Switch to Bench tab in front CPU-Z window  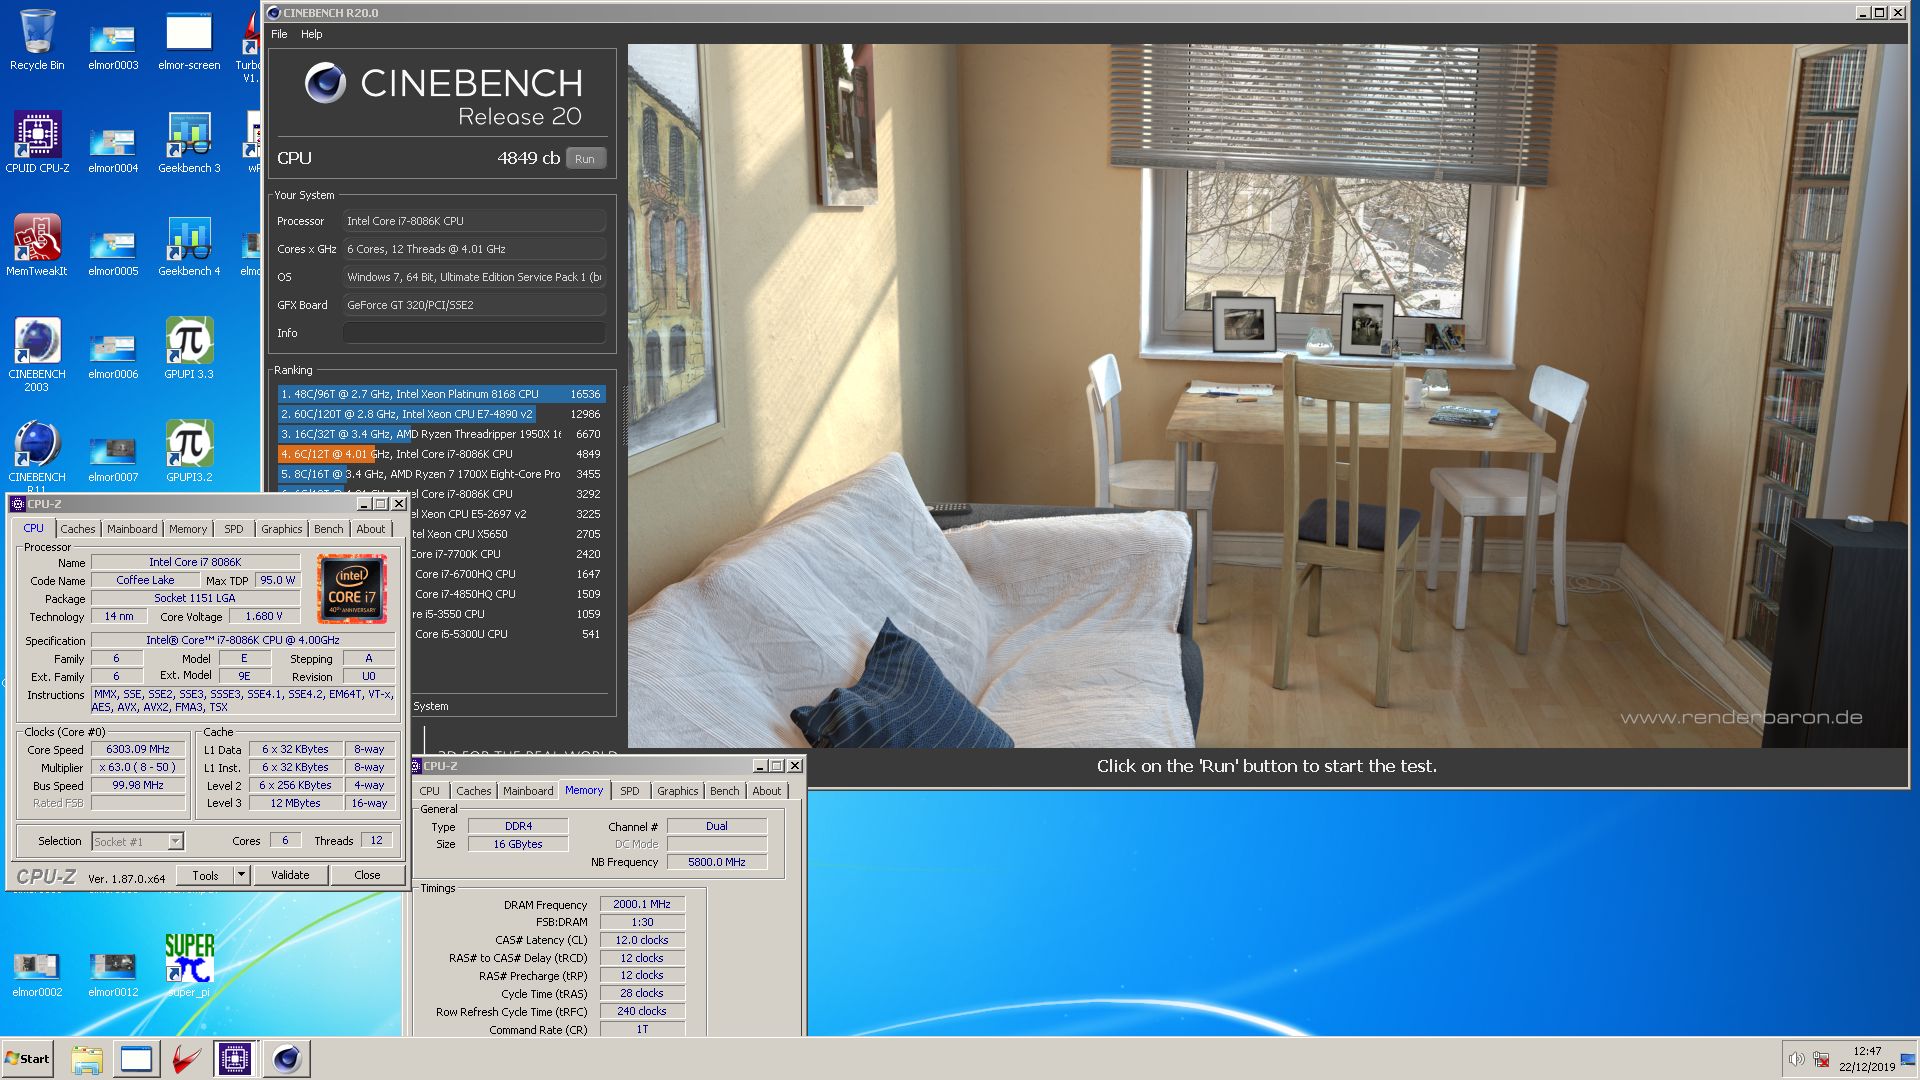tap(329, 529)
